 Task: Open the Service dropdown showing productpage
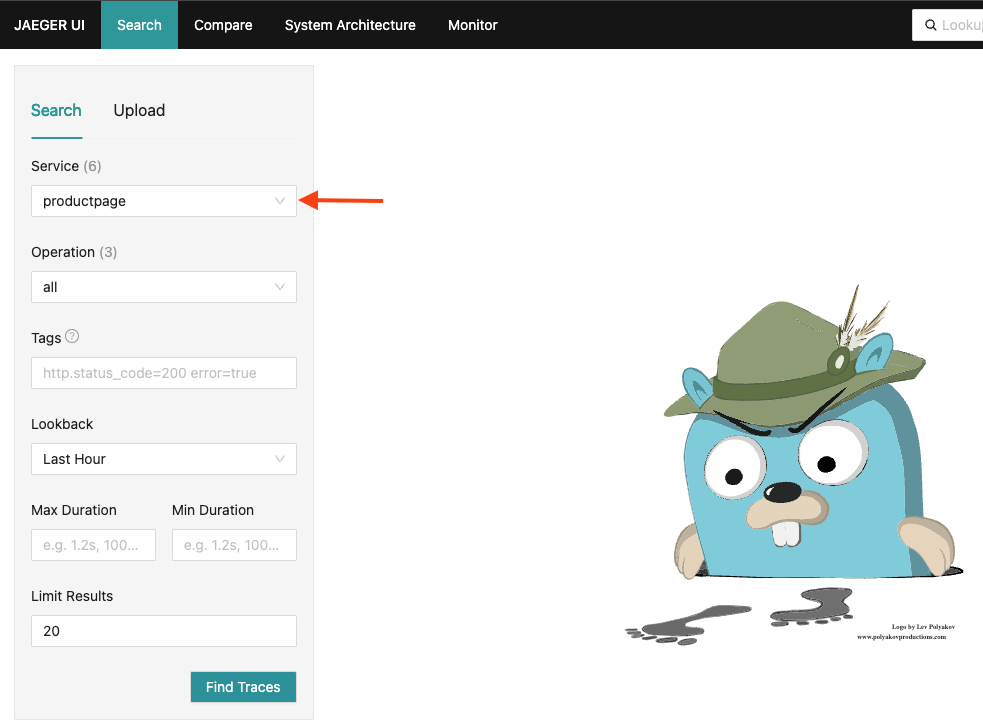point(150,200)
